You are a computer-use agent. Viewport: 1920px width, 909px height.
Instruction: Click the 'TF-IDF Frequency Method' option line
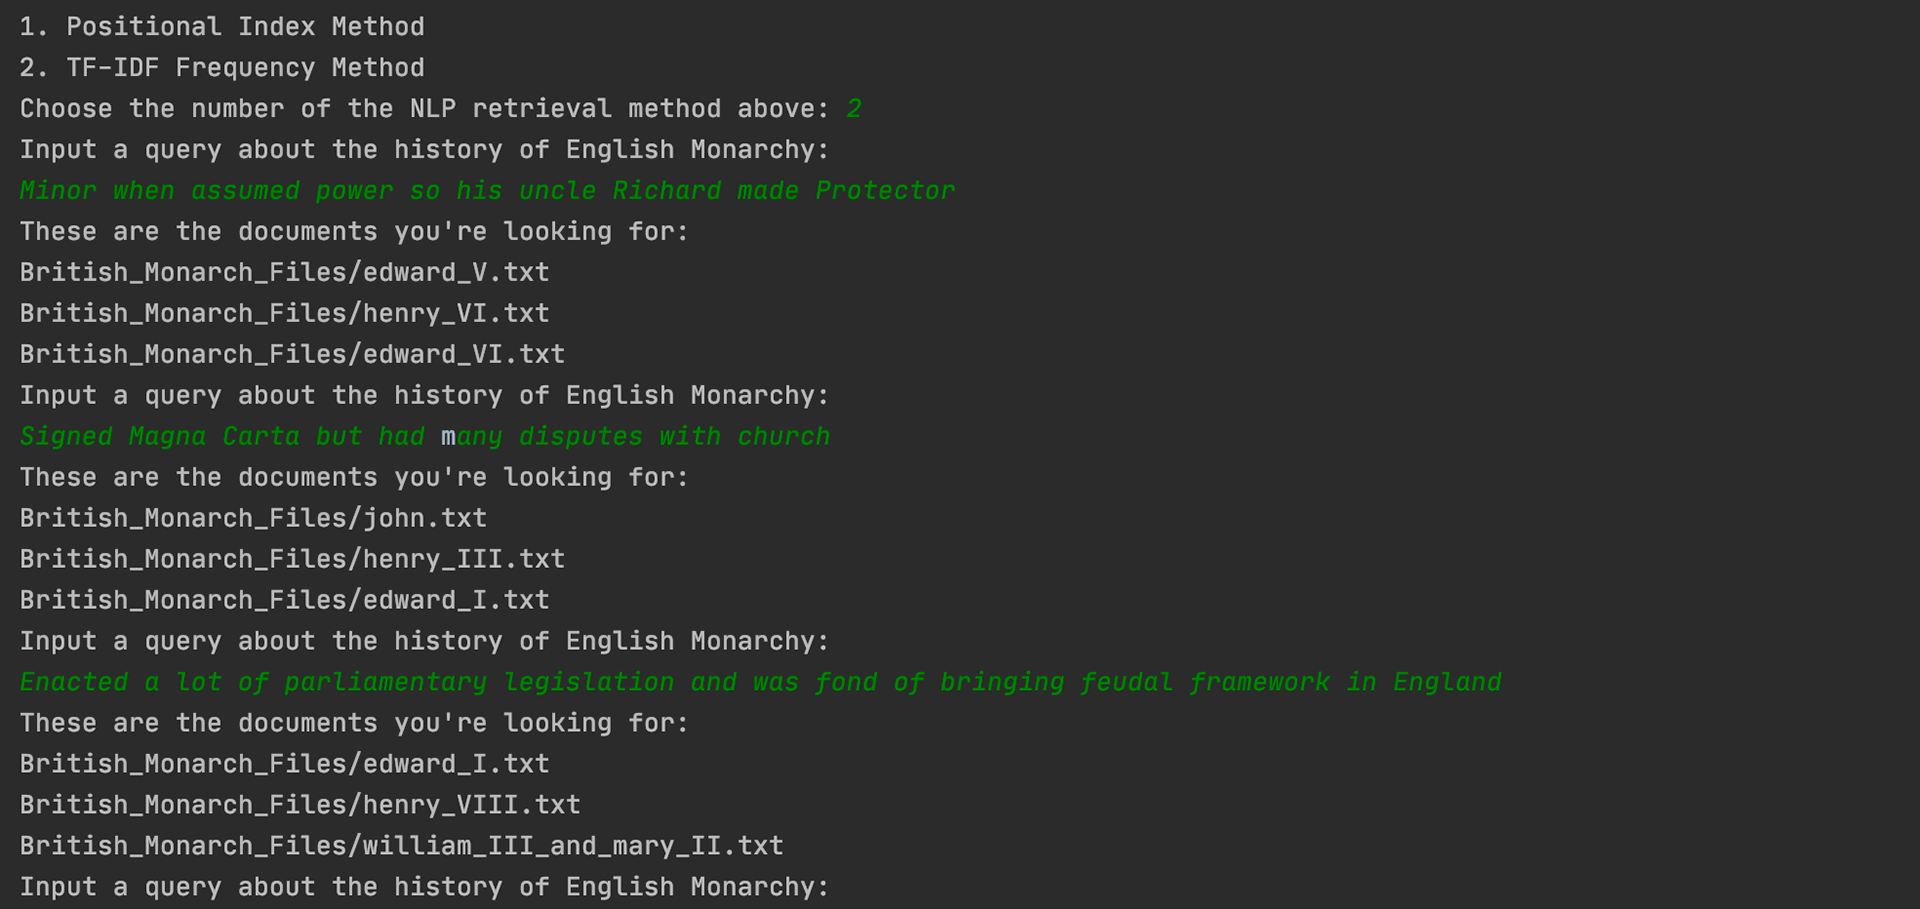pyautogui.click(x=222, y=68)
